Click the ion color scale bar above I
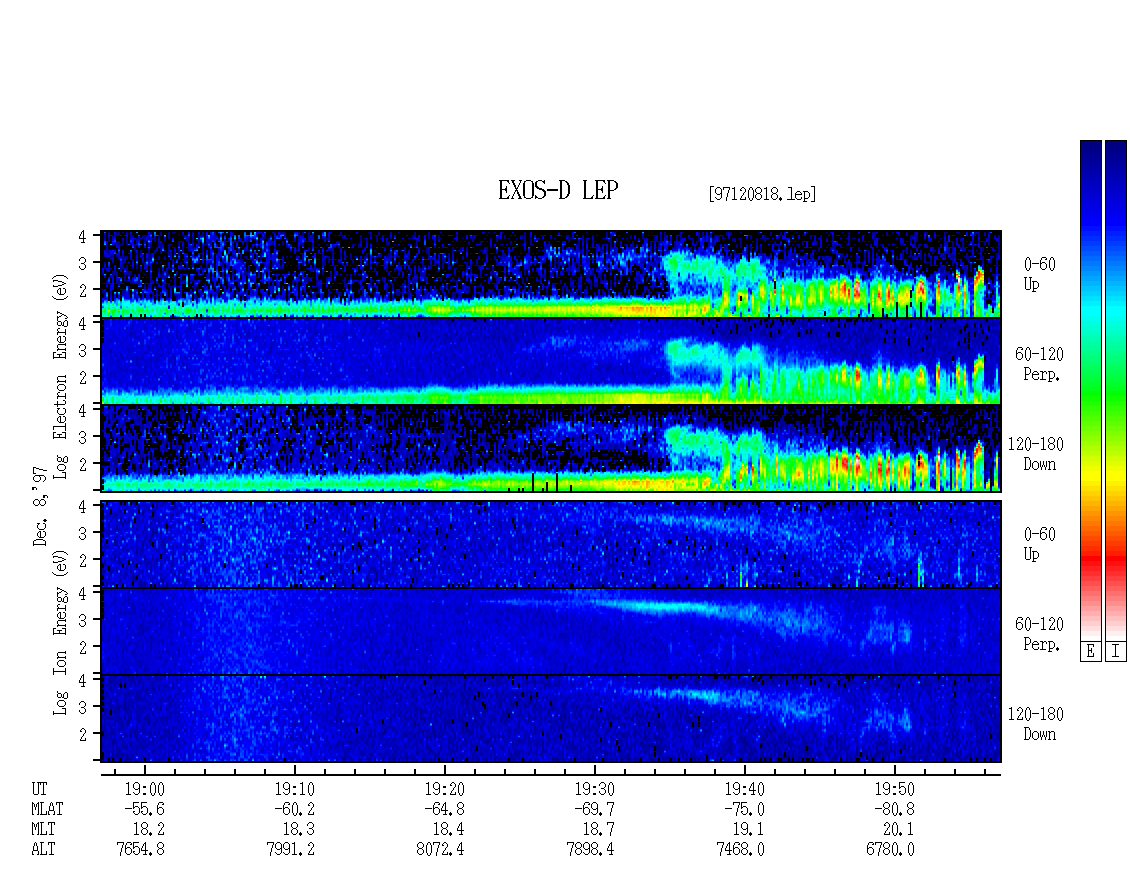The height and width of the screenshot is (875, 1130). point(1116,390)
